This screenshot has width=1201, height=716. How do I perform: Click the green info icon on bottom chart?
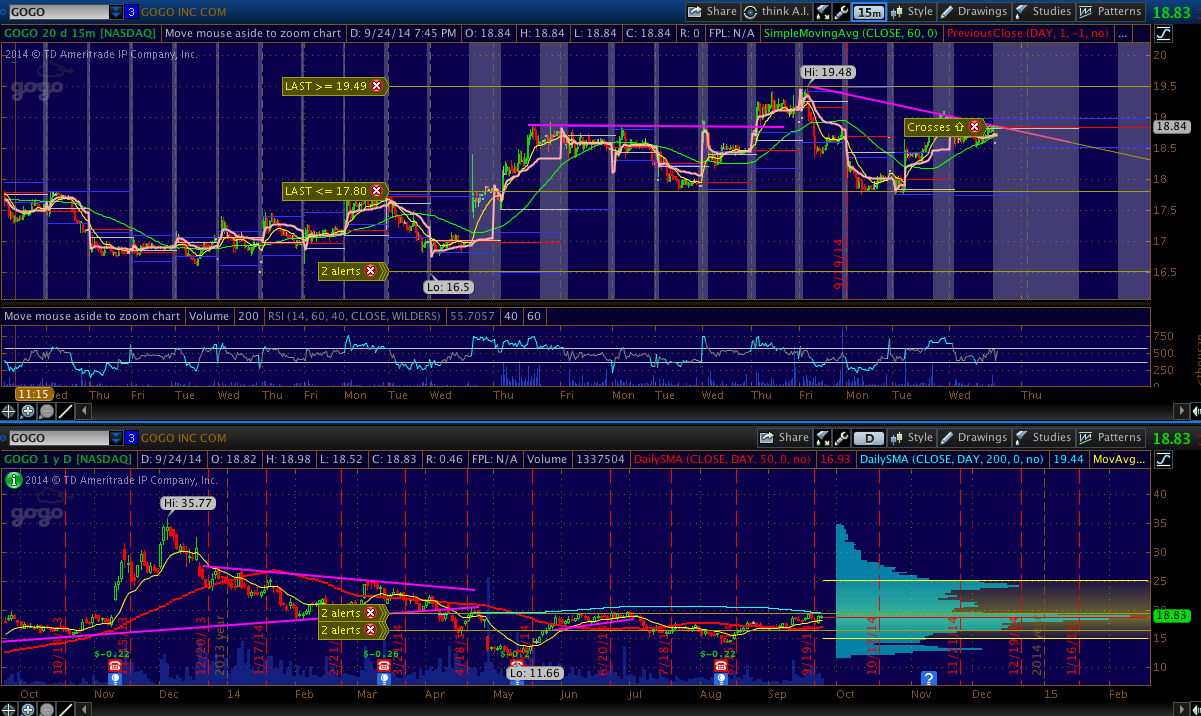pos(13,480)
